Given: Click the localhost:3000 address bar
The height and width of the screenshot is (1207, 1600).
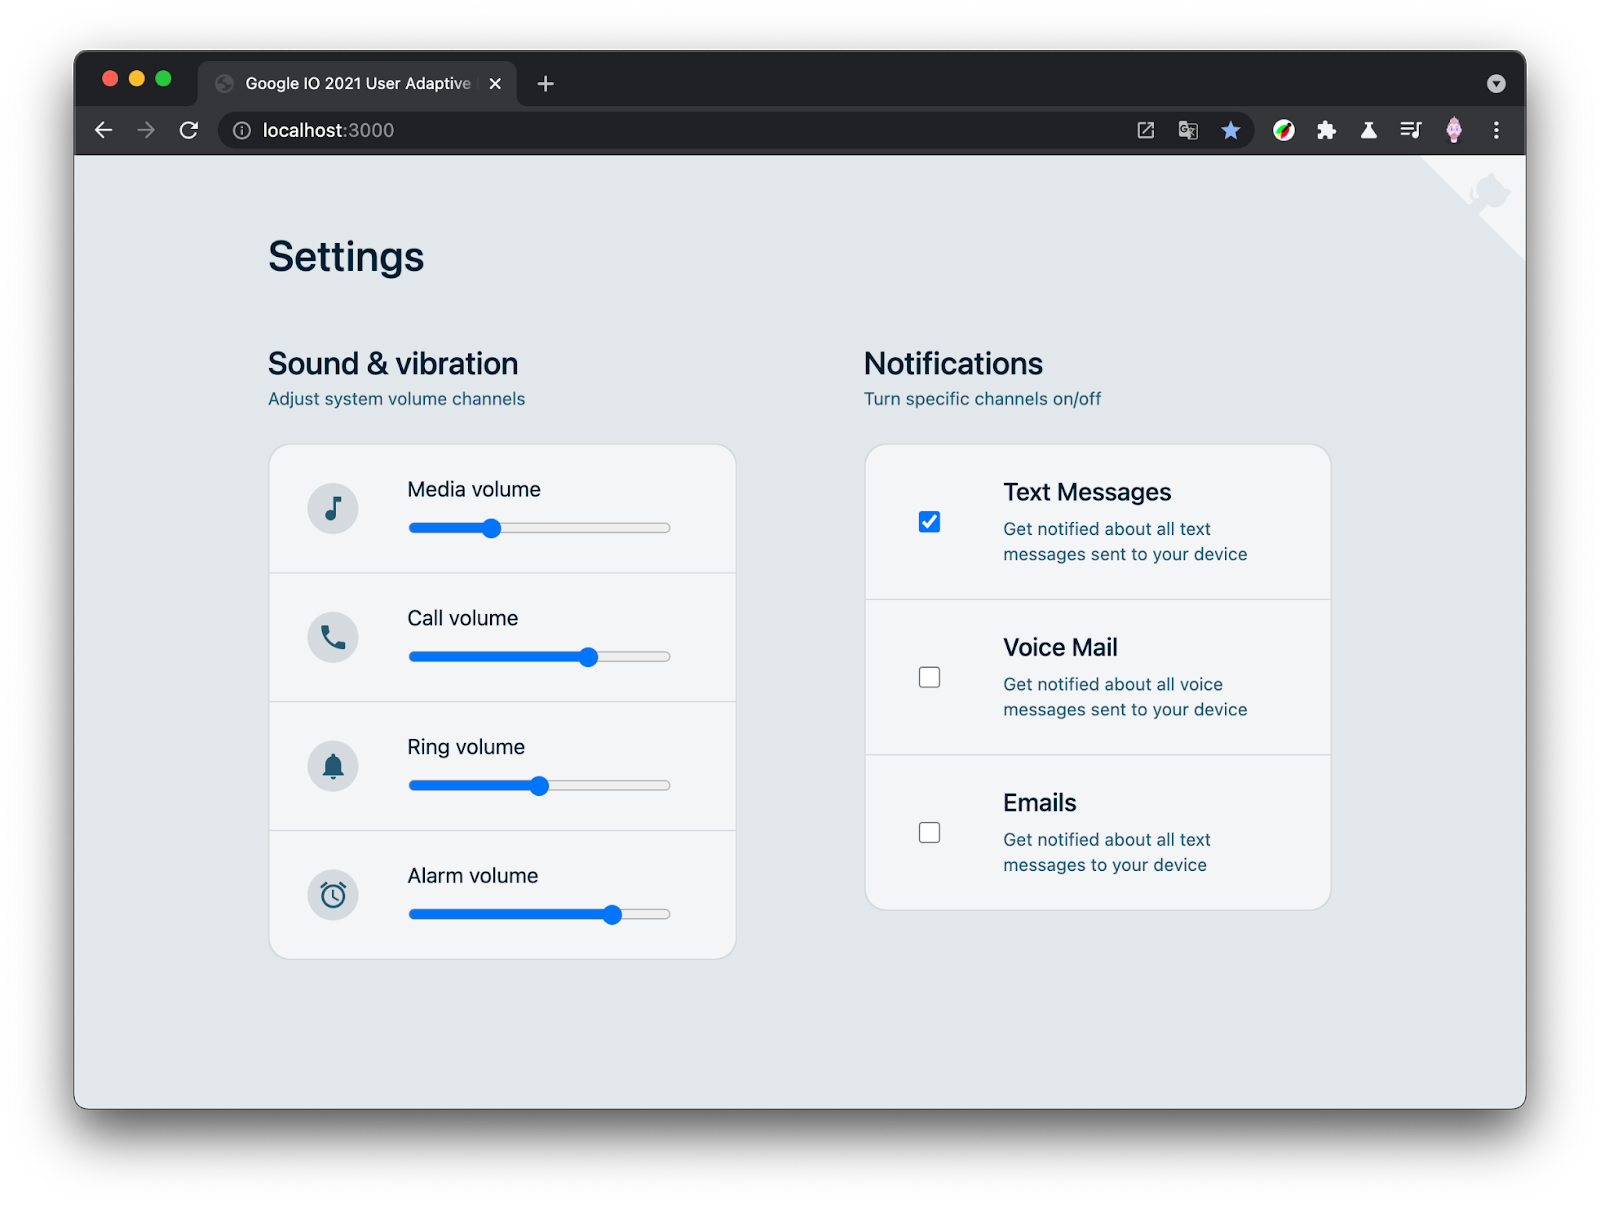Looking at the screenshot, I should [680, 130].
